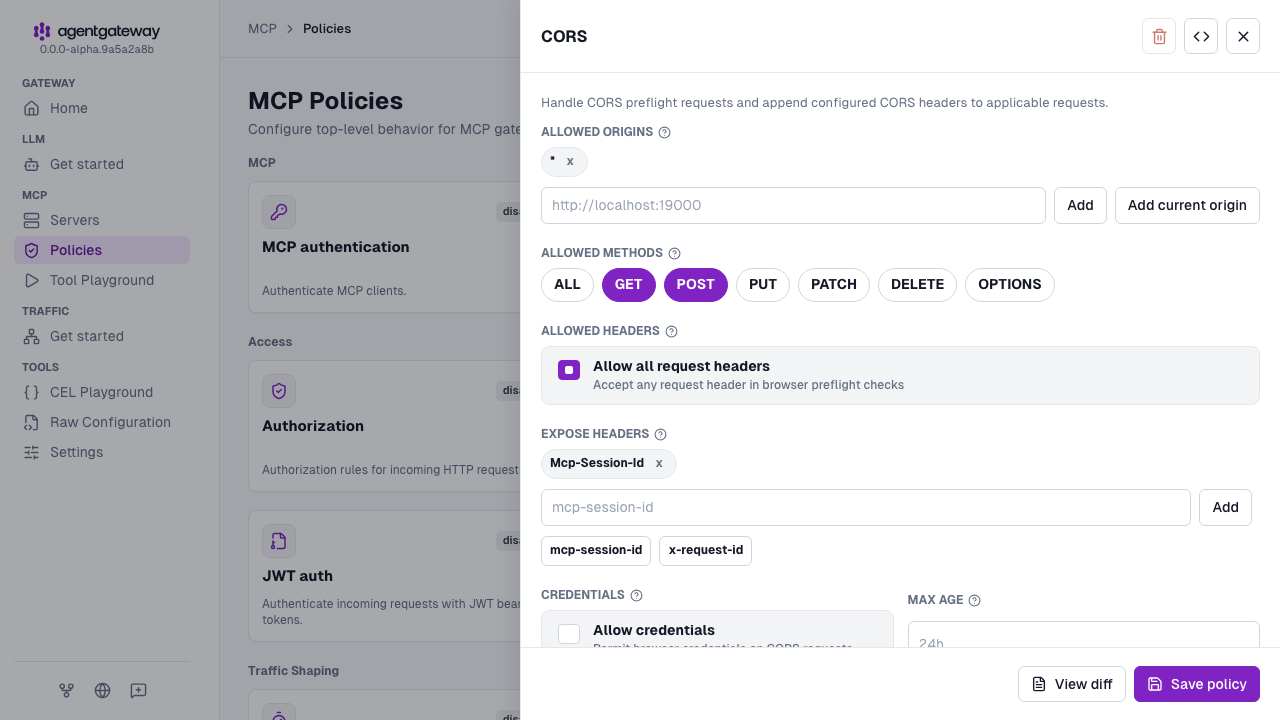This screenshot has height=720, width=1280.
Task: Click Add current origin button
Action: tap(1187, 205)
